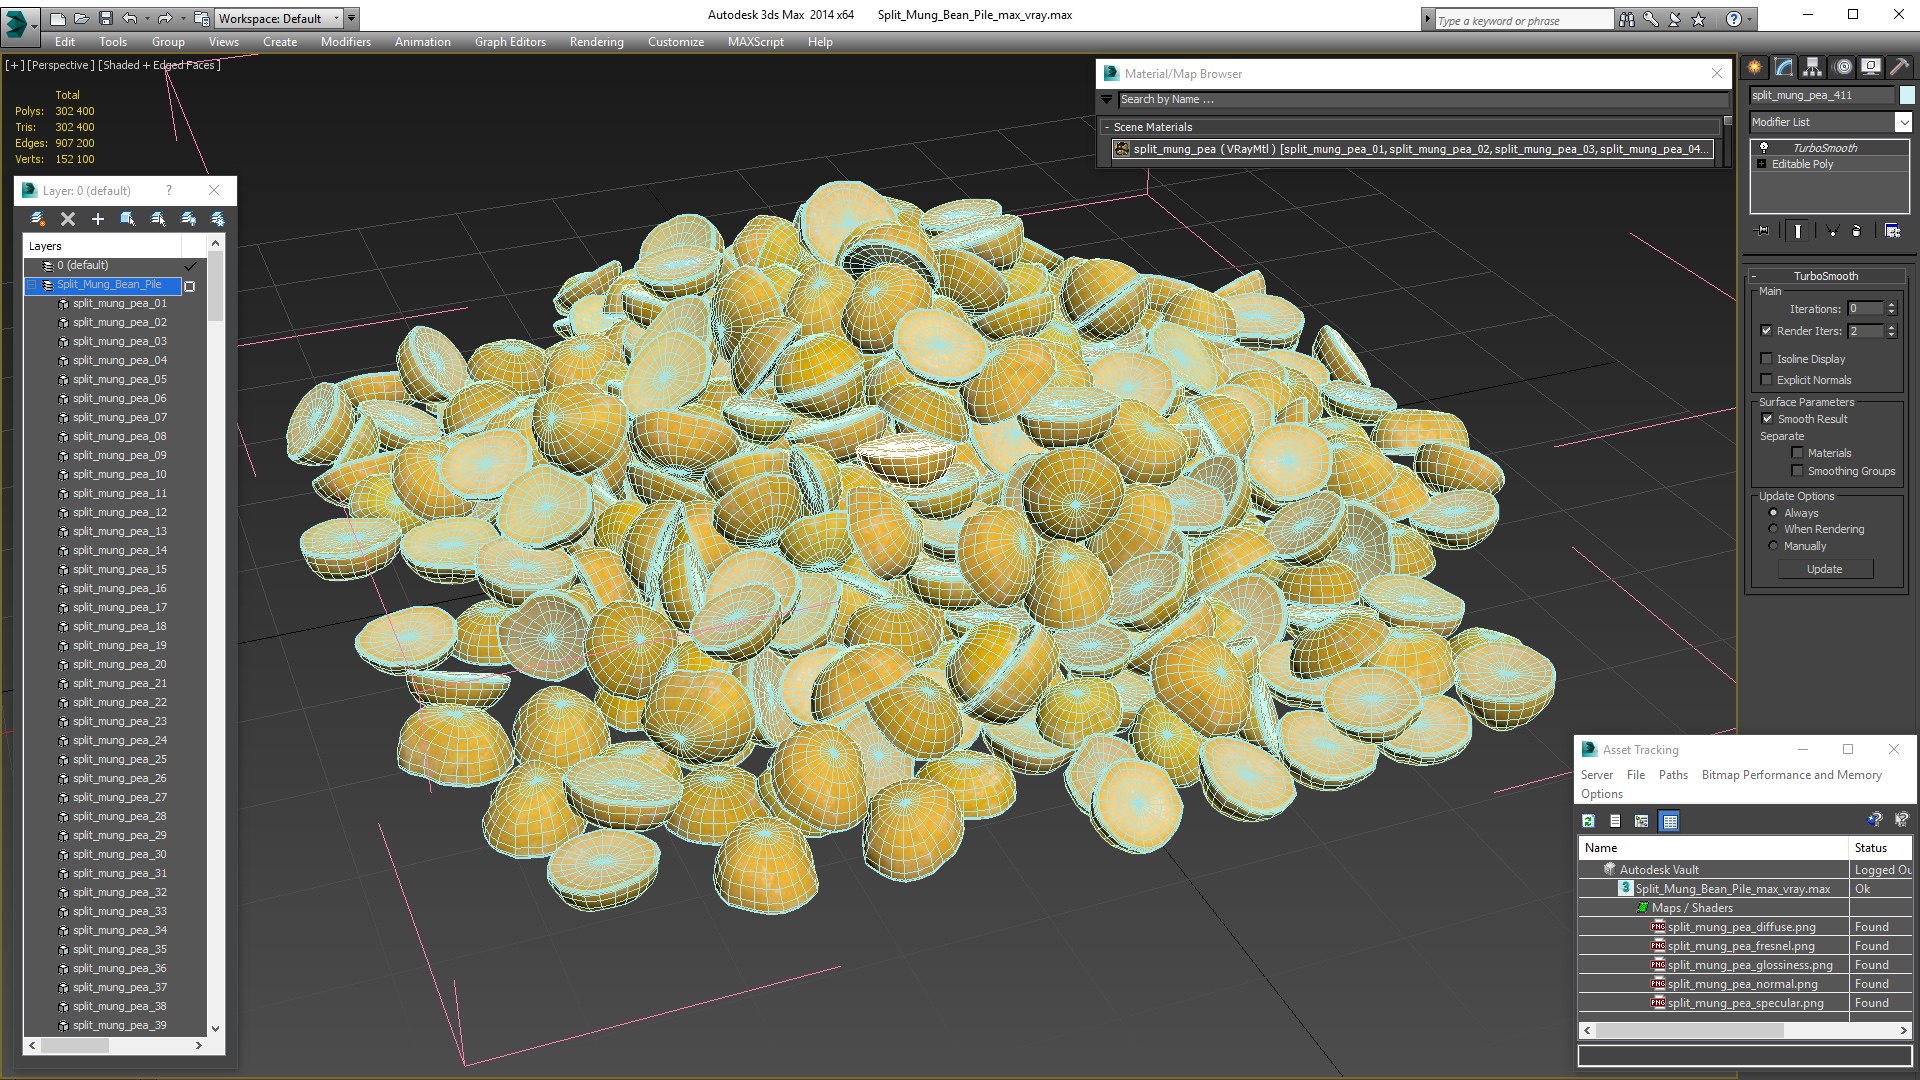Image resolution: width=1920 pixels, height=1080 pixels.
Task: Click the binoculars search icon
Action: pos(1627,19)
